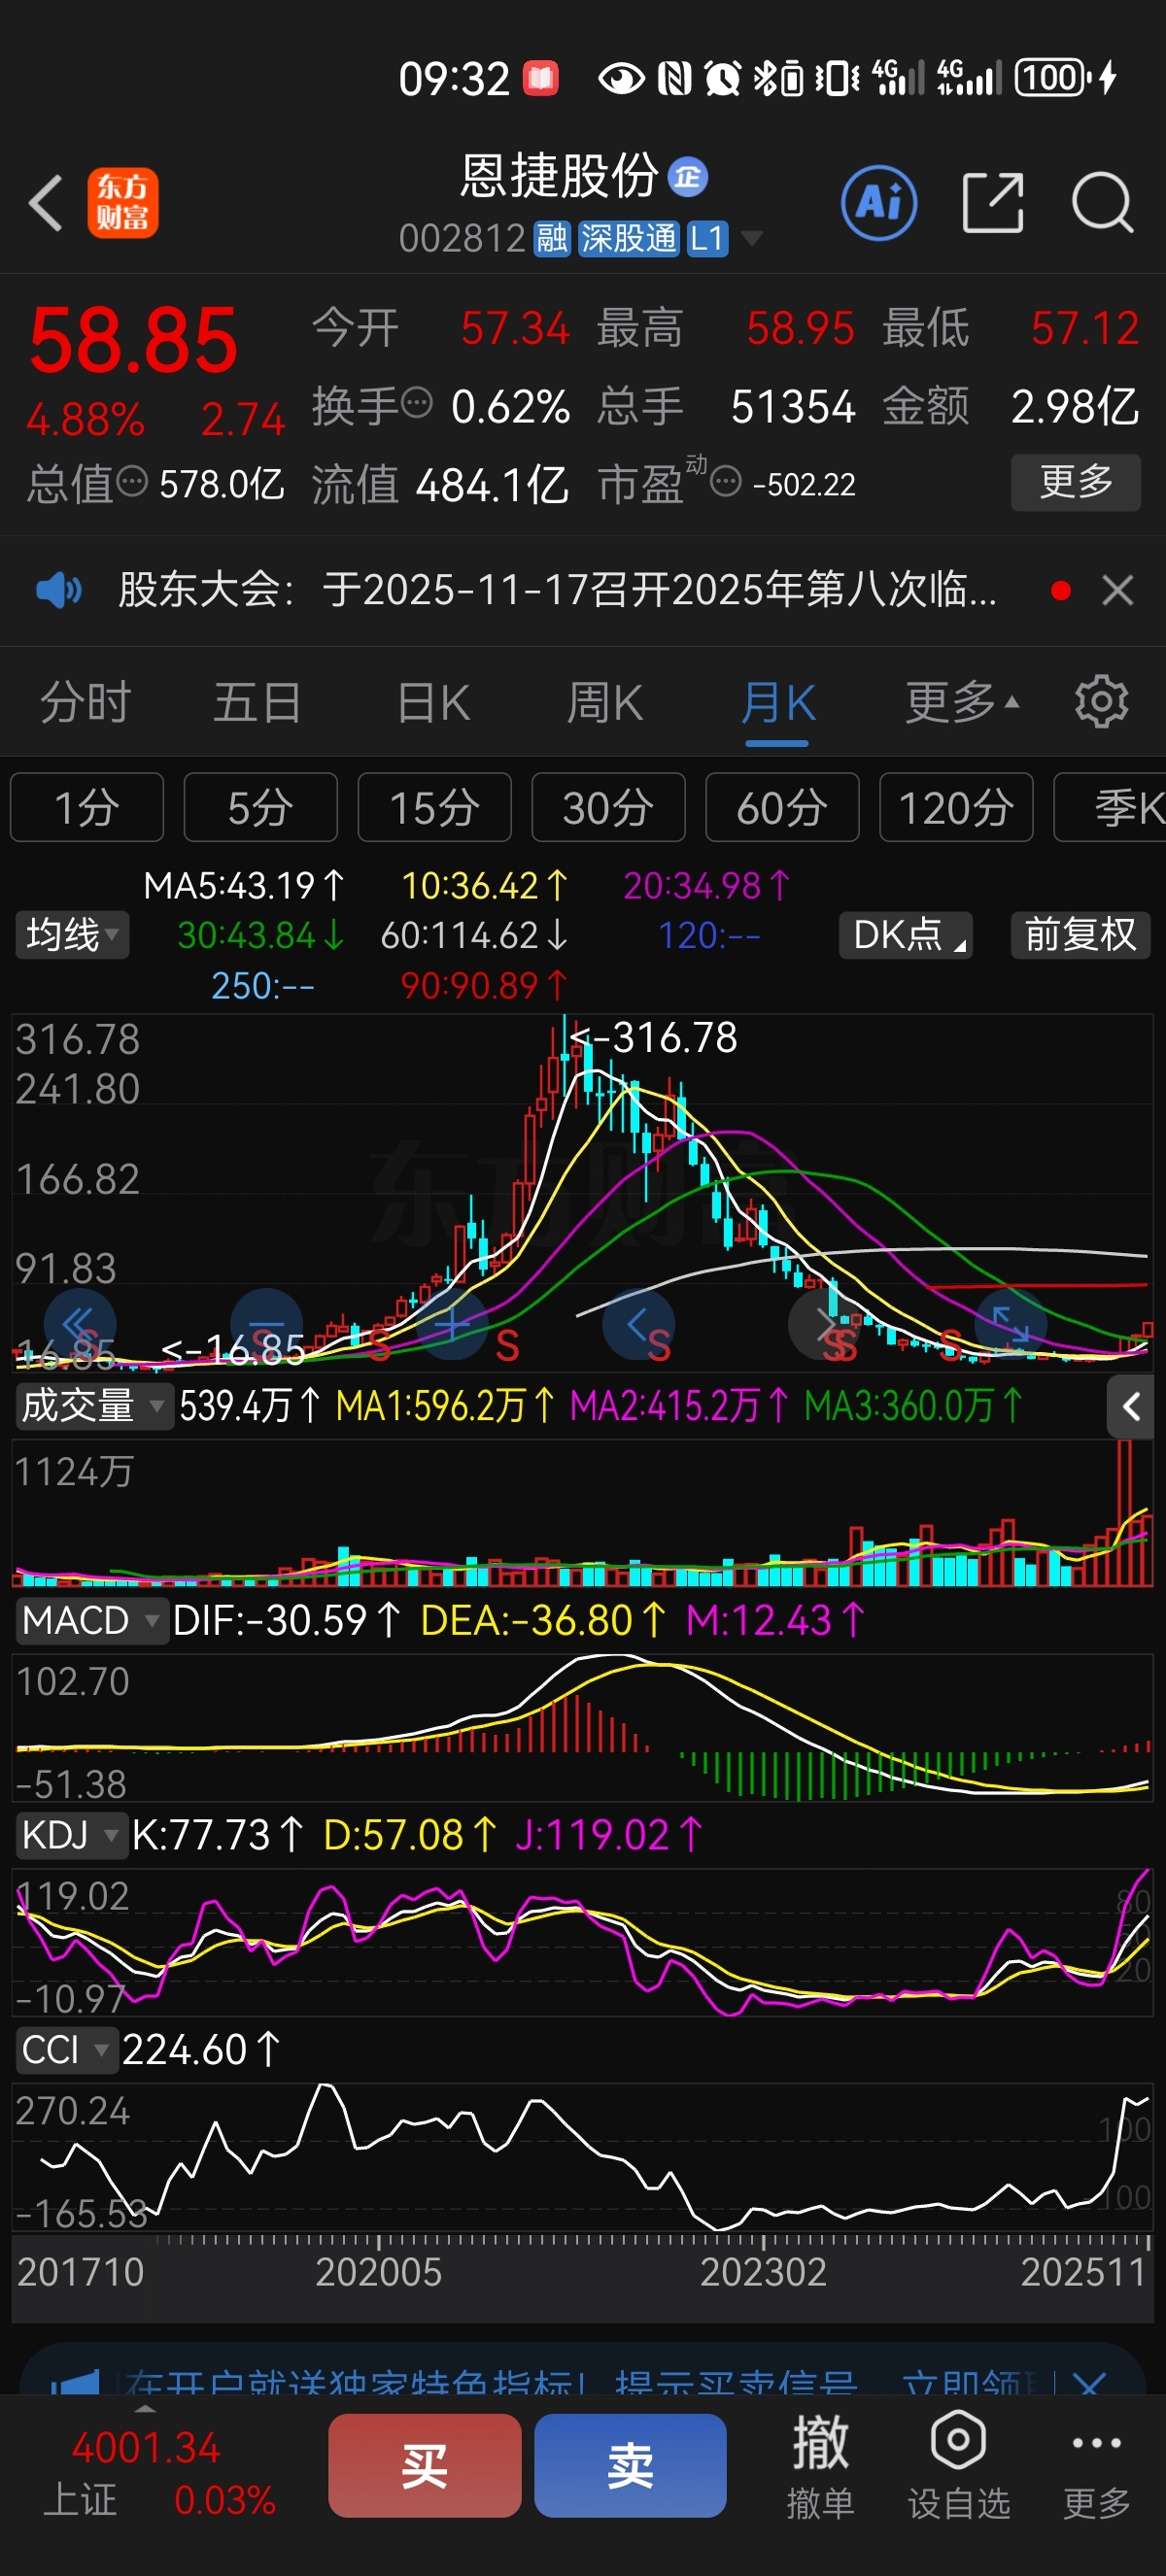This screenshot has width=1166, height=2576.
Task: Move chart right with arrow button
Action: 824,1324
